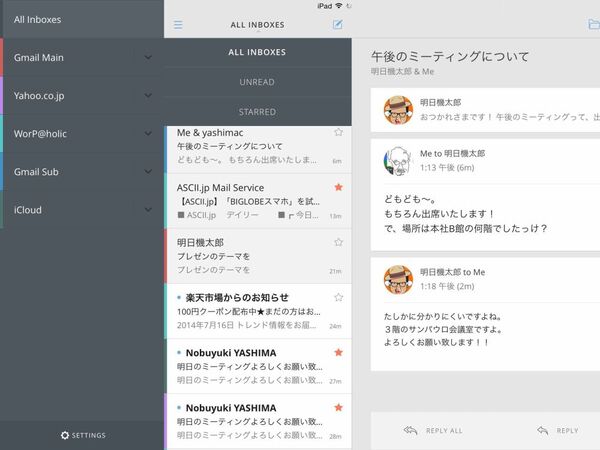Unstar the ASCII.jp Mail Service message

[338, 187]
